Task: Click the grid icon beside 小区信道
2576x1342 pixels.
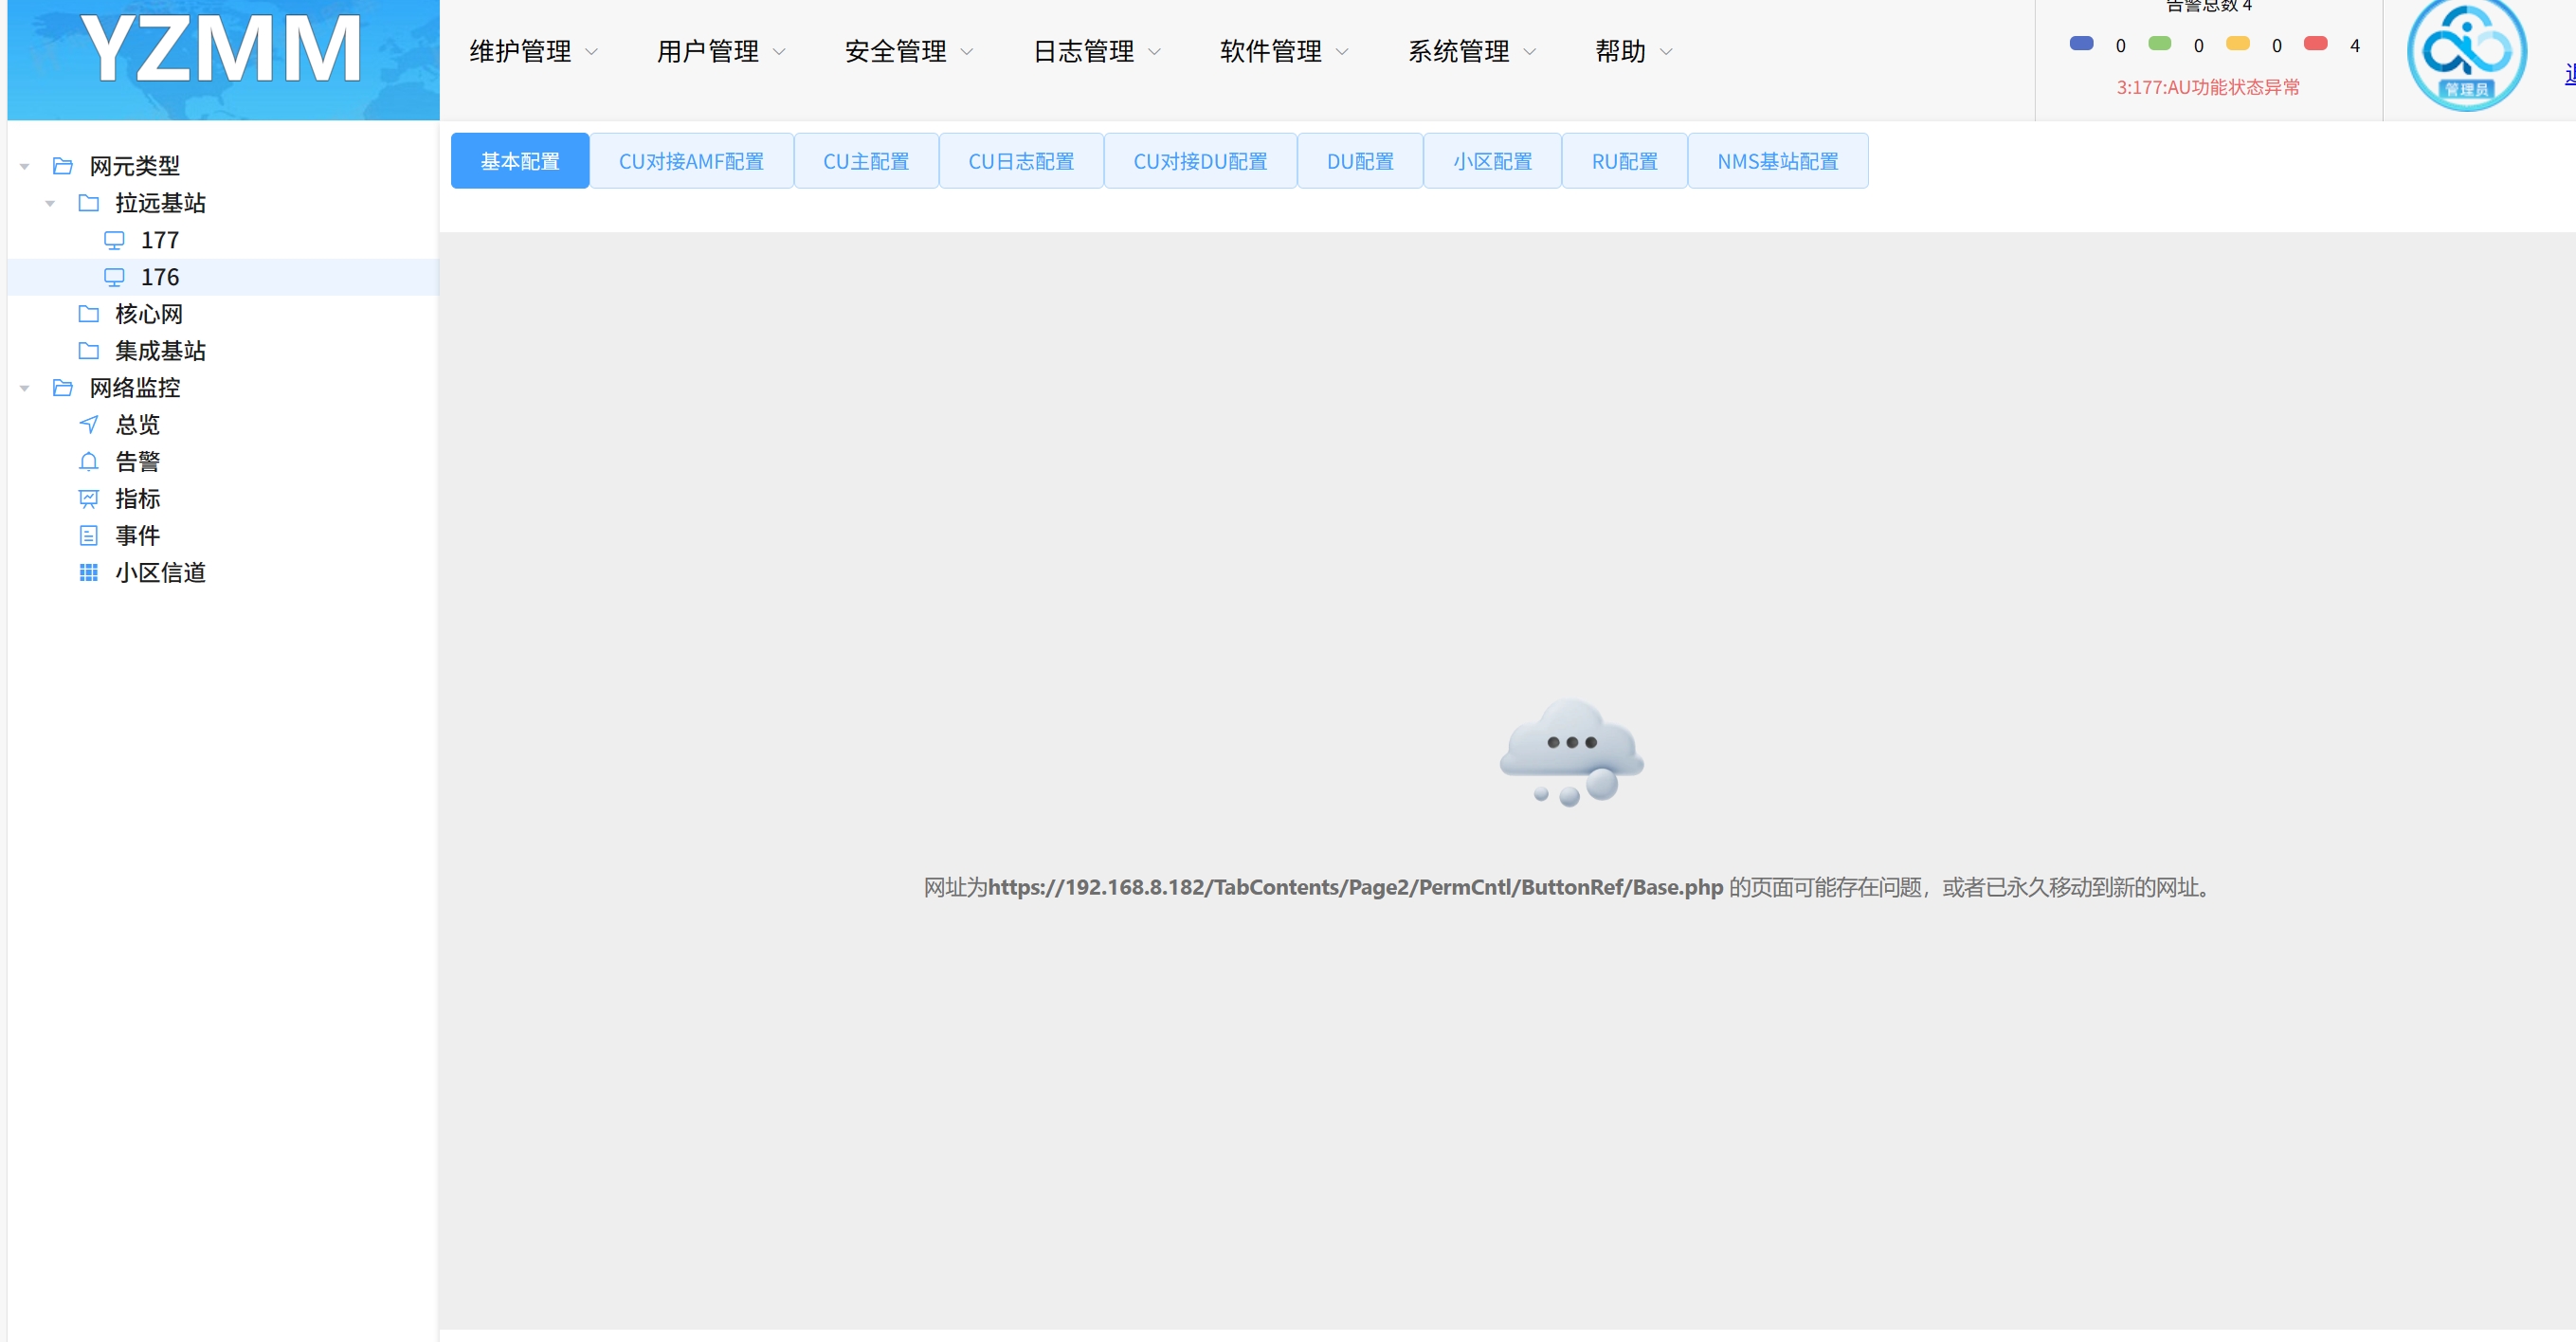Action: (x=89, y=572)
